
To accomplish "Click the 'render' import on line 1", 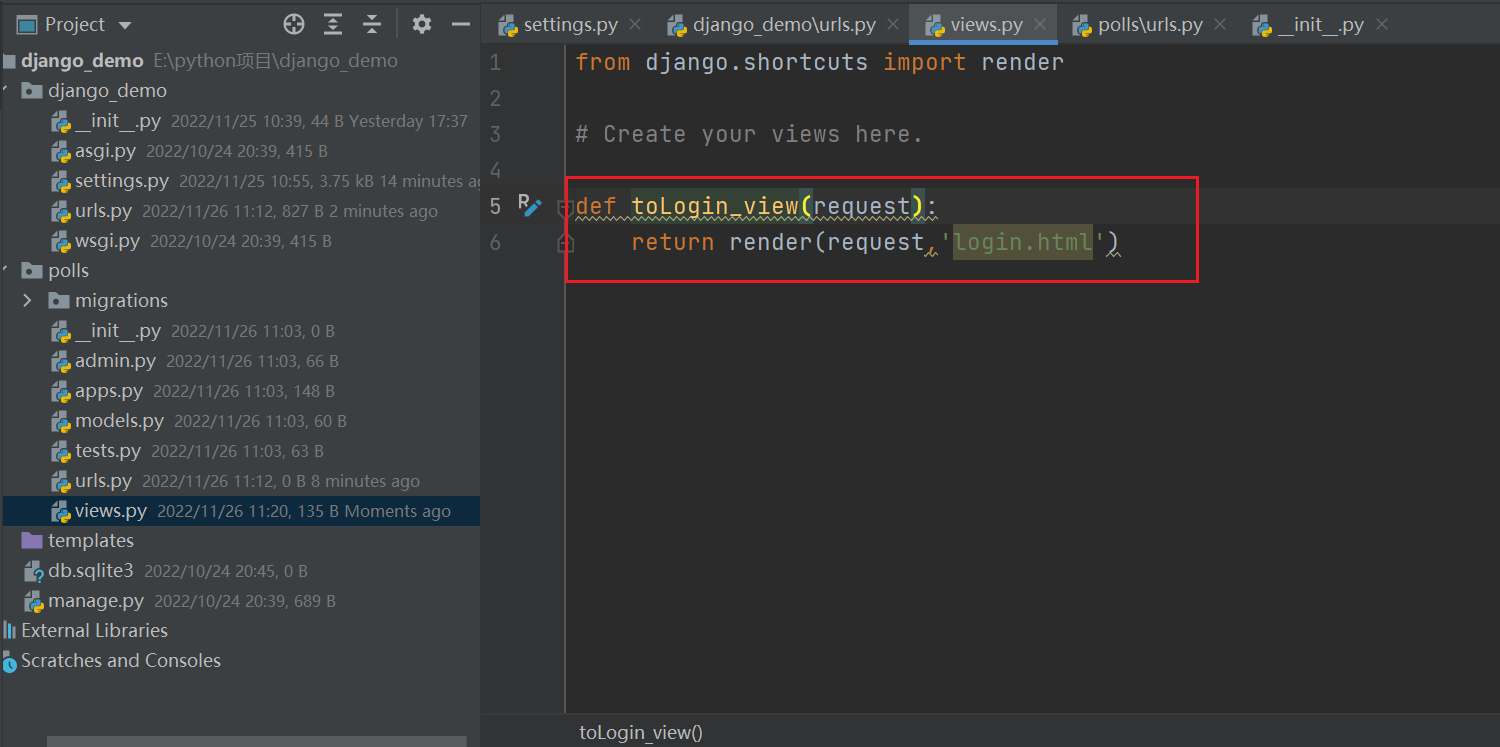I will [1022, 62].
